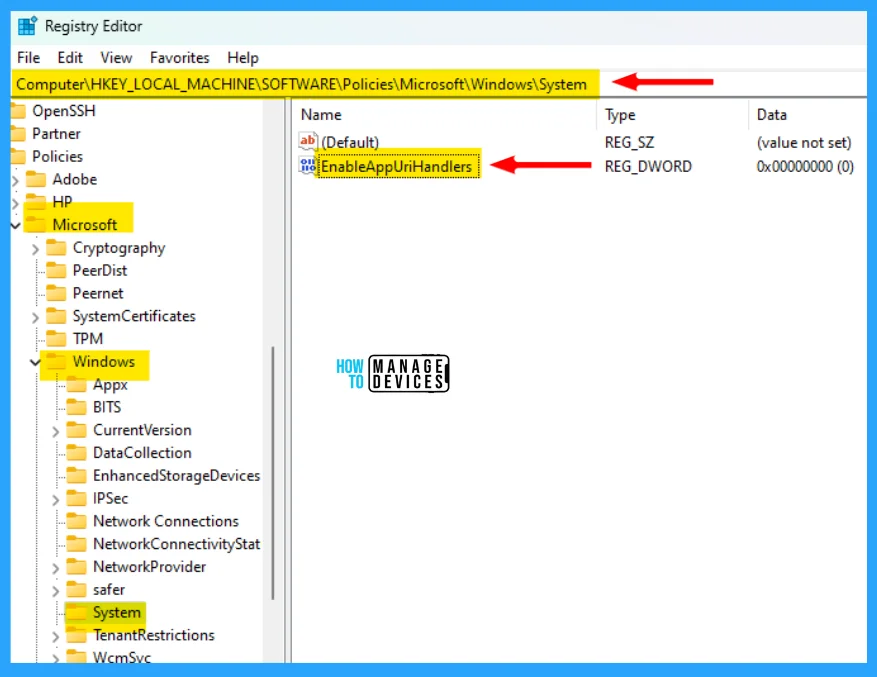877x677 pixels.
Task: Click the Appx folder icon
Action: 77,384
